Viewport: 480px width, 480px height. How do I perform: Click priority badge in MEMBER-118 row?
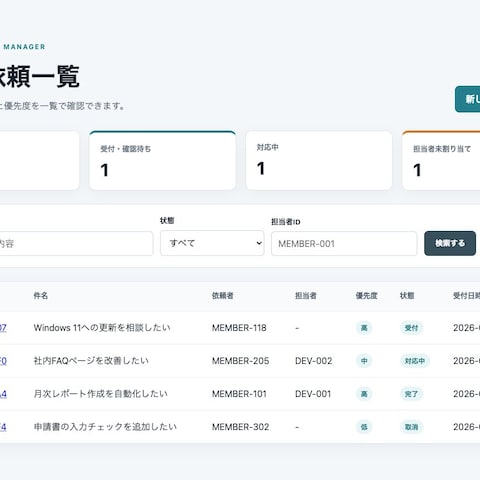click(x=364, y=328)
